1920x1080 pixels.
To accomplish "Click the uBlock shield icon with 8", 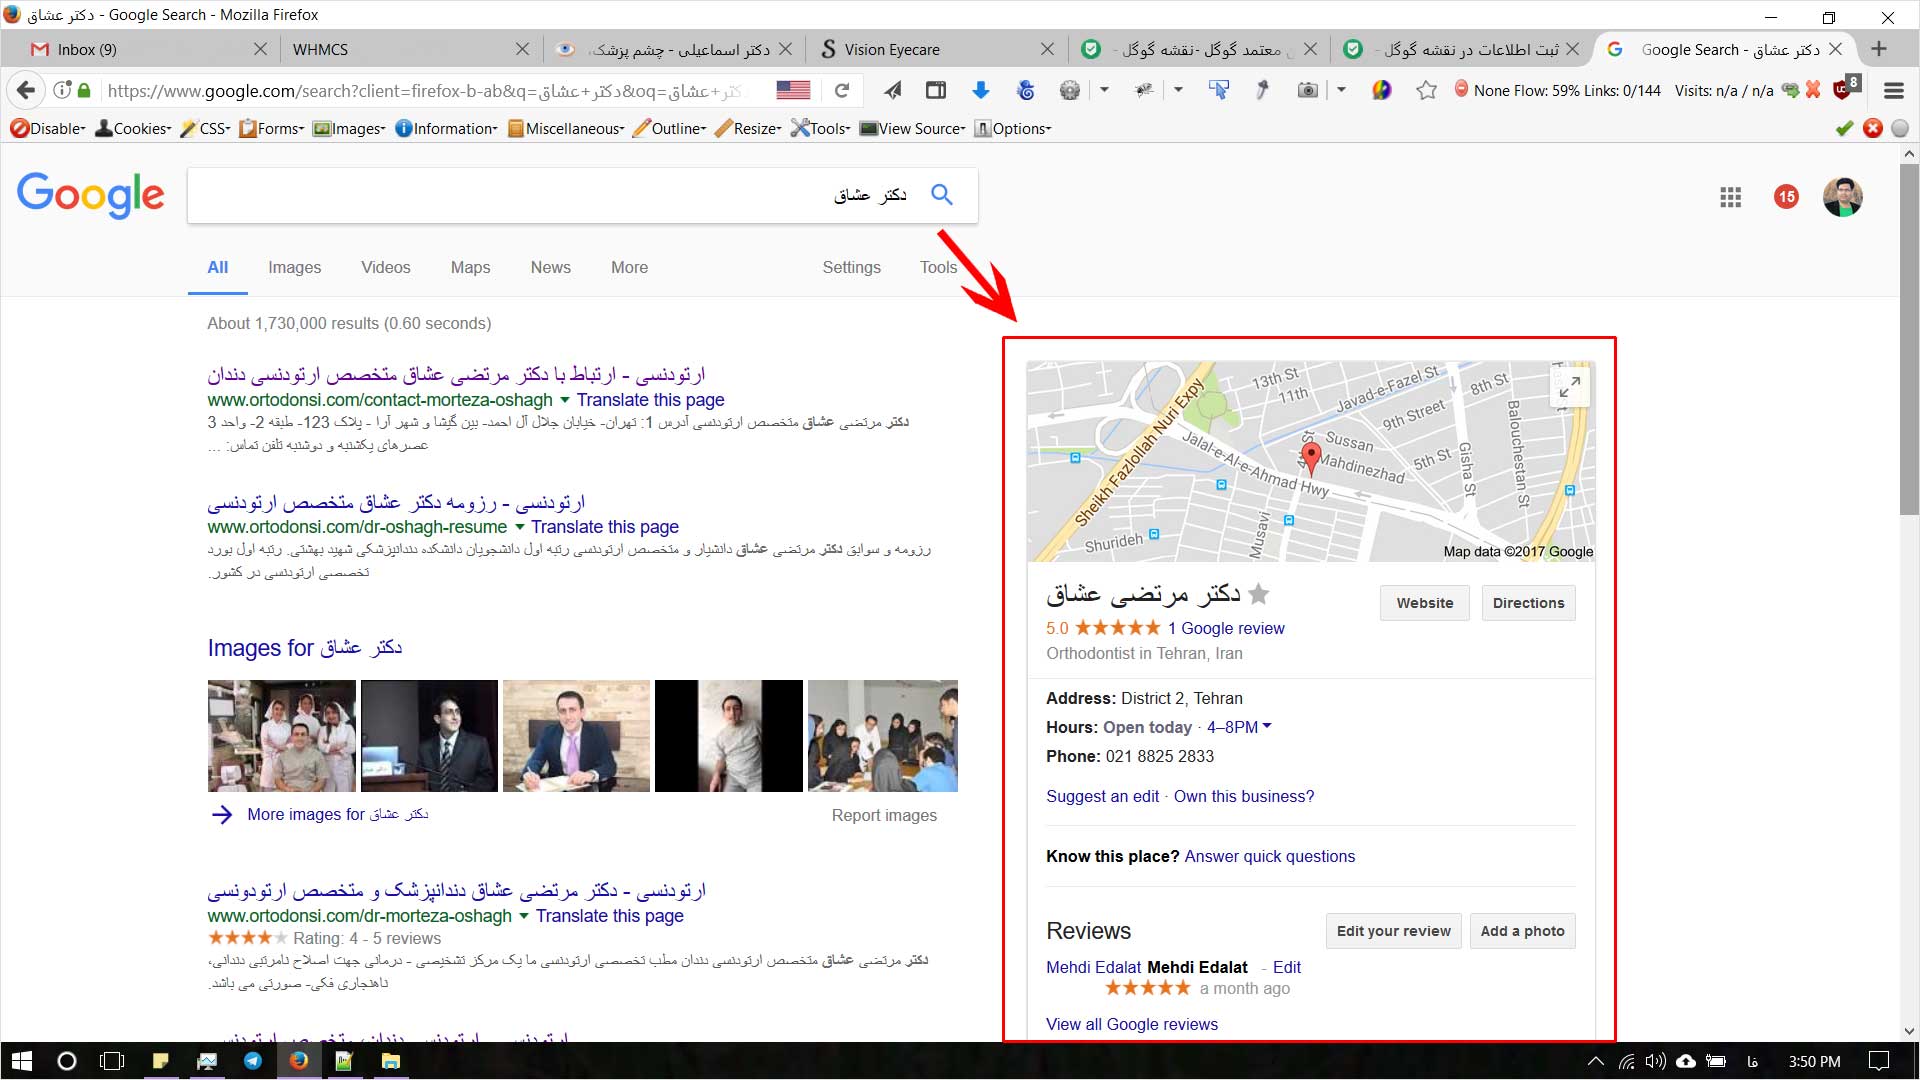I will coord(1846,88).
